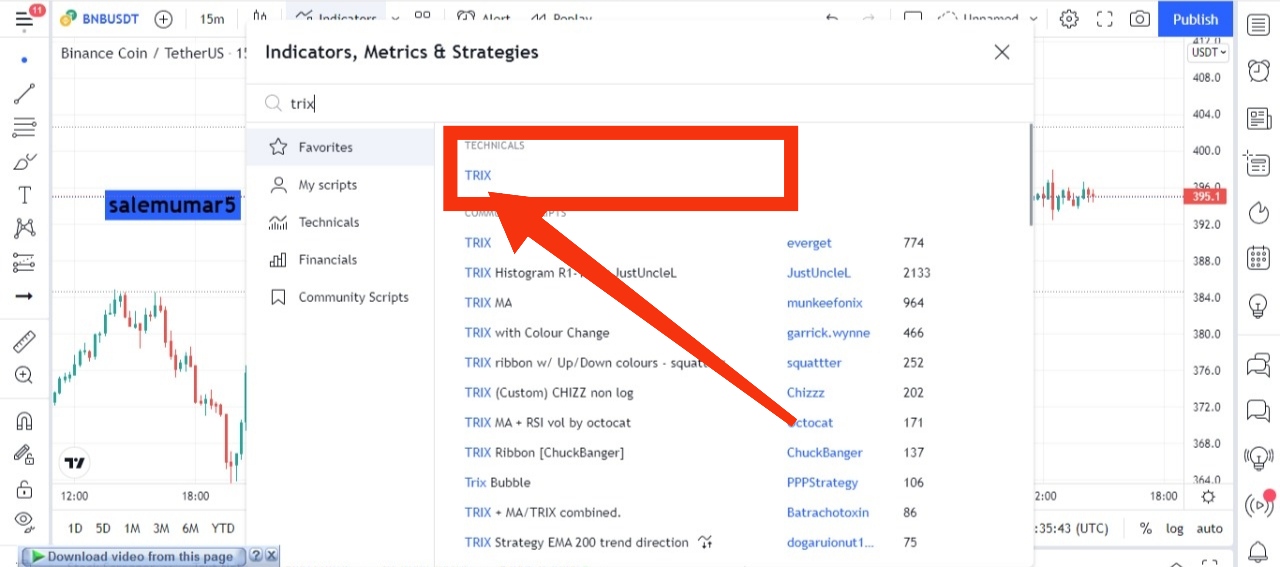The width and height of the screenshot is (1280, 567).
Task: Select the Text tool in left toolbar
Action: 24,195
